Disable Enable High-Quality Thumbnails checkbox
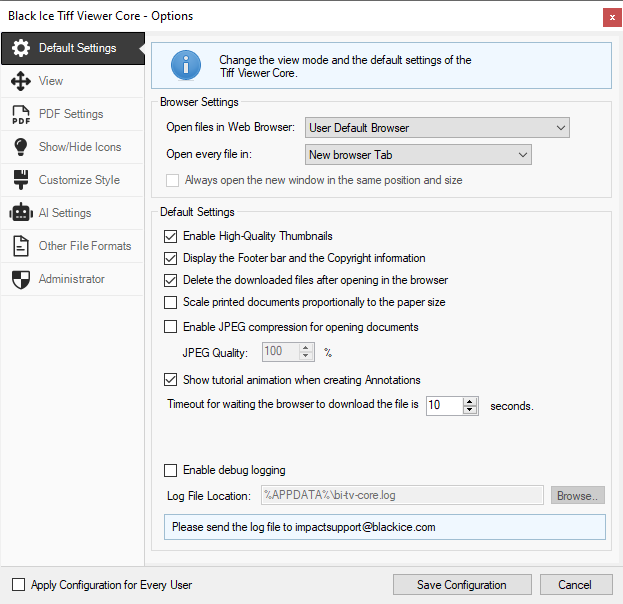 (x=170, y=237)
